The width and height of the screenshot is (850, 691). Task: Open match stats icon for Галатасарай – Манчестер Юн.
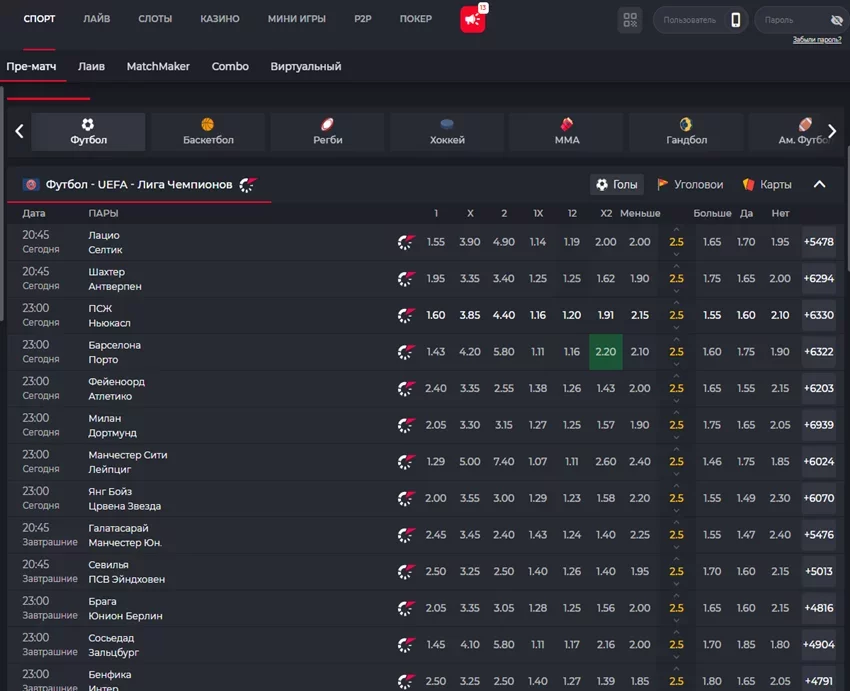tap(406, 535)
